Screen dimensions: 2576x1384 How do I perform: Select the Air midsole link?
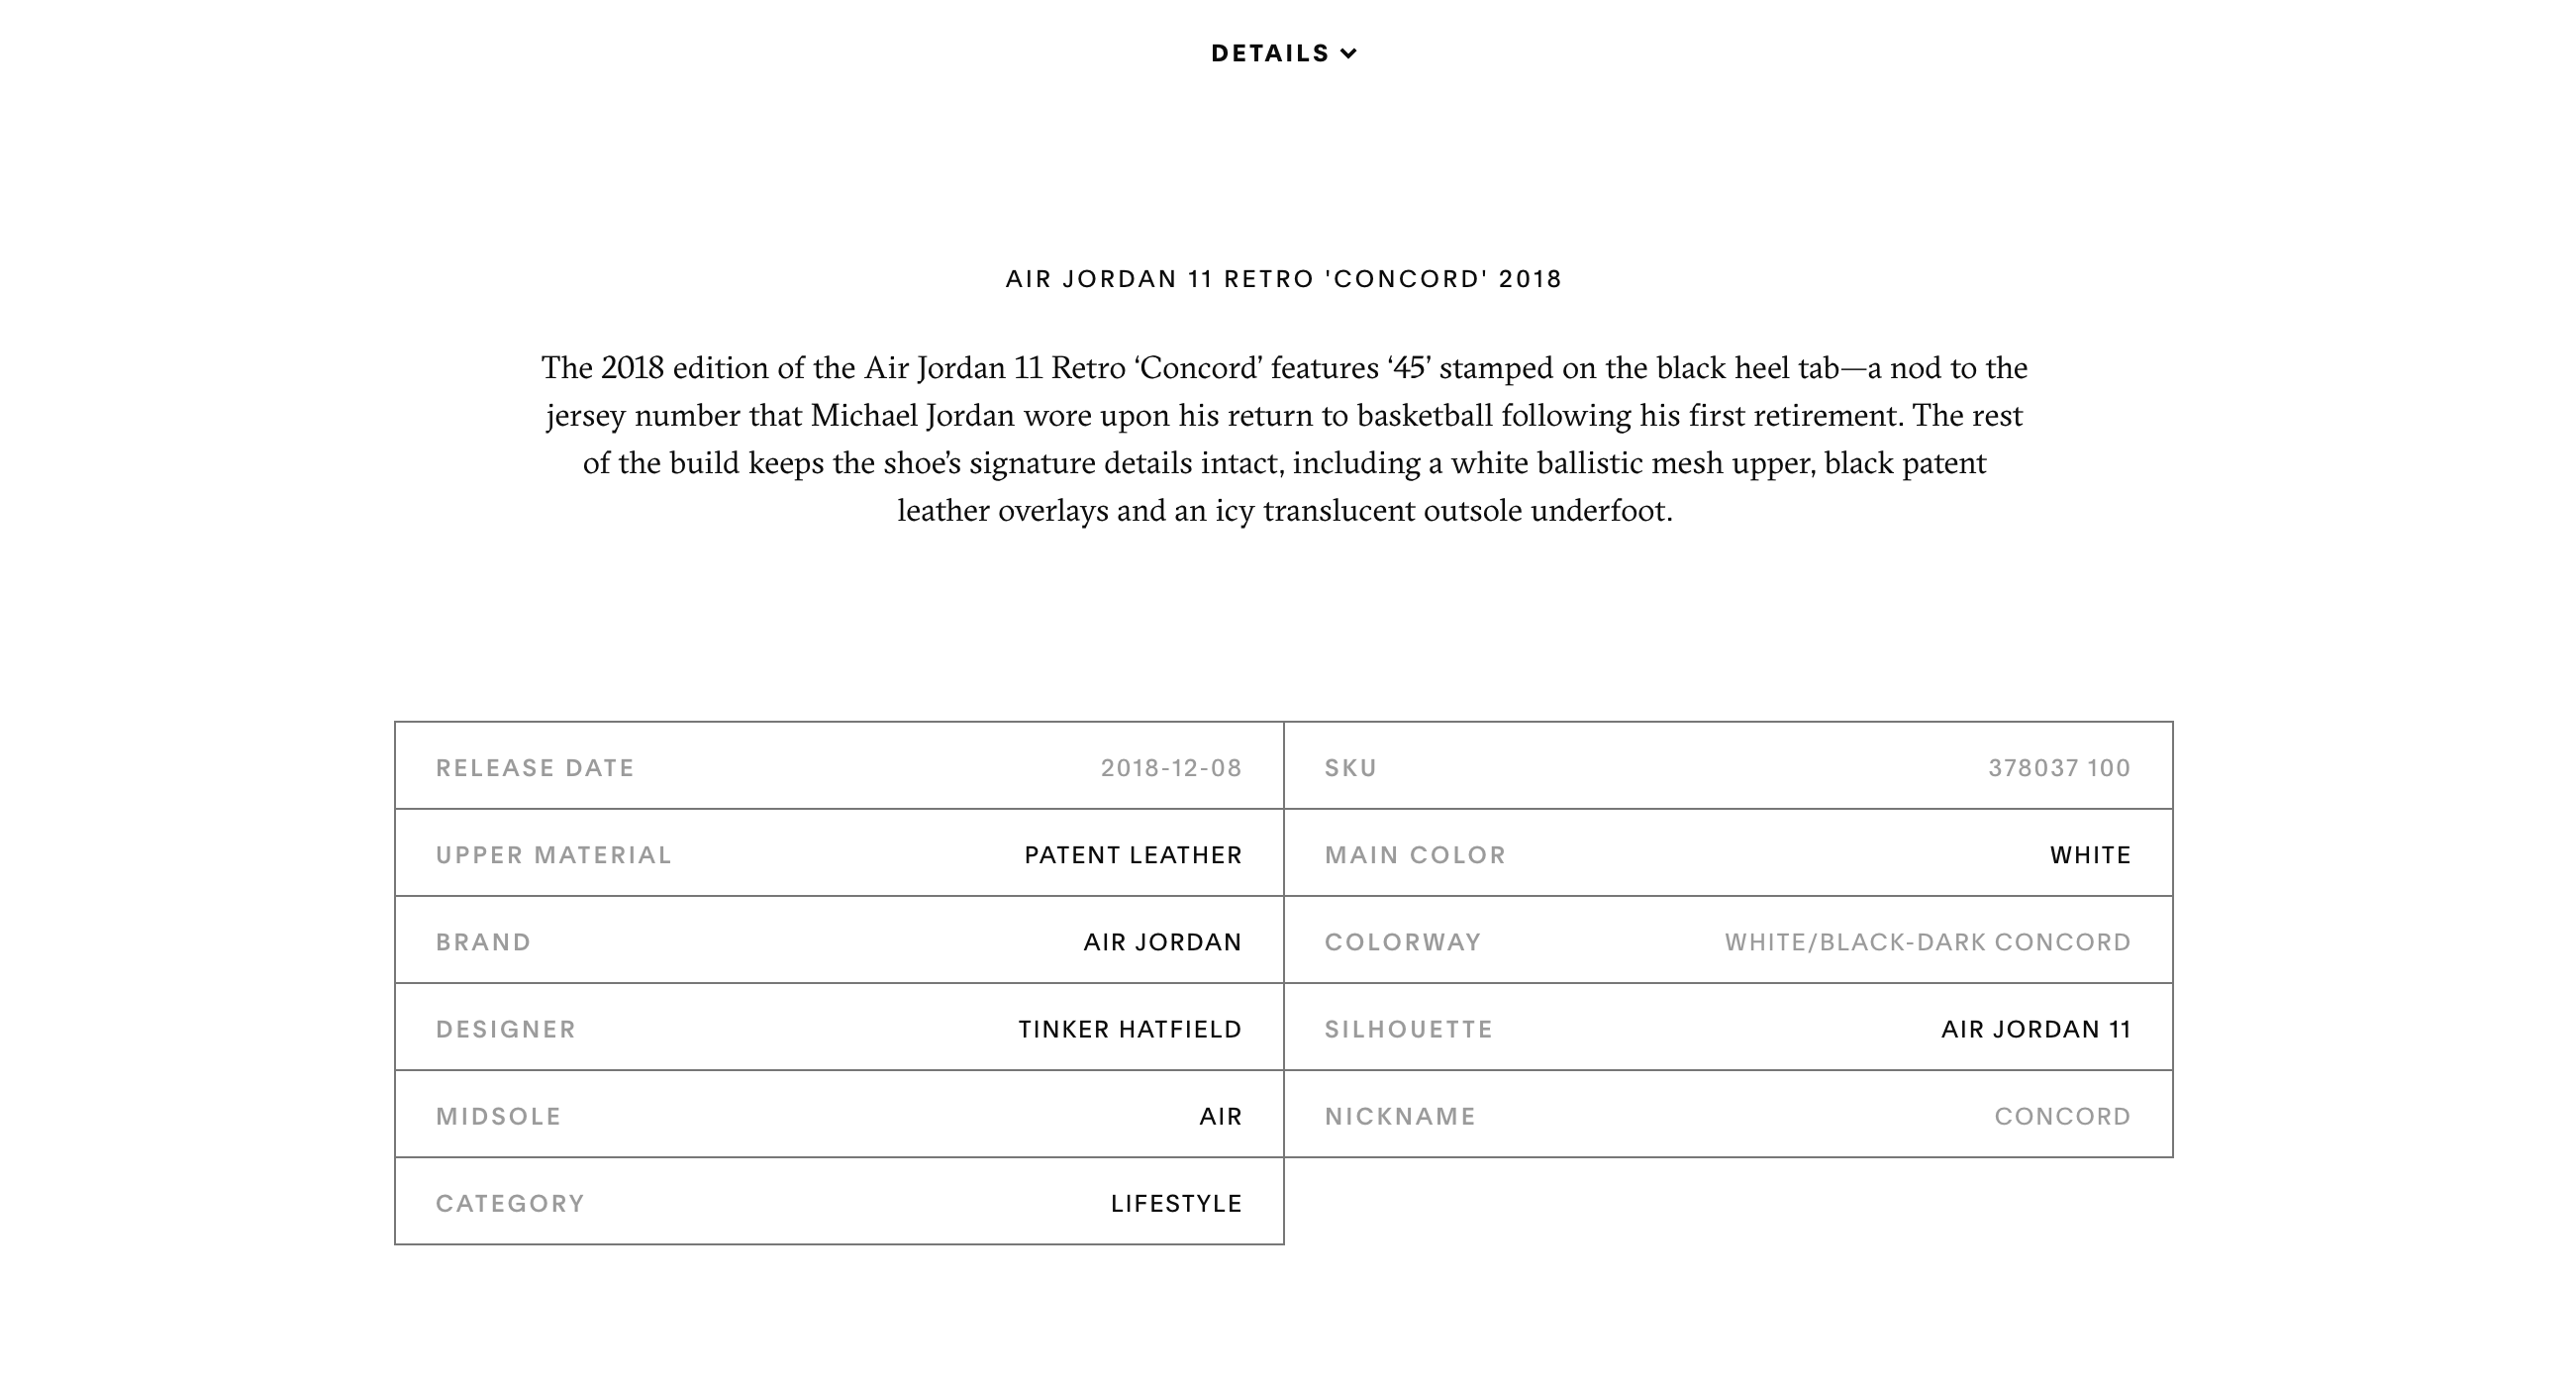[1220, 1116]
